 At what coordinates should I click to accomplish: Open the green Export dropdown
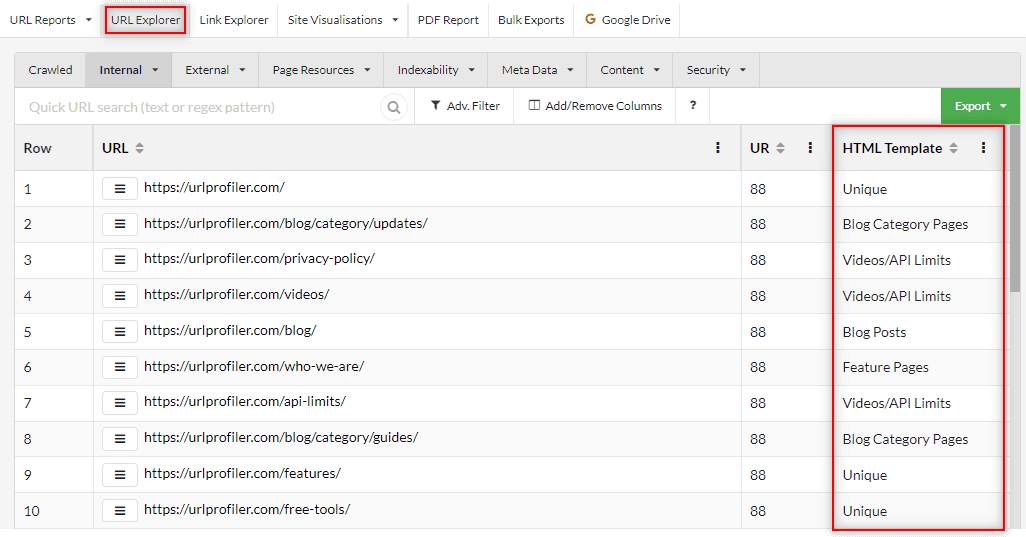pos(980,106)
